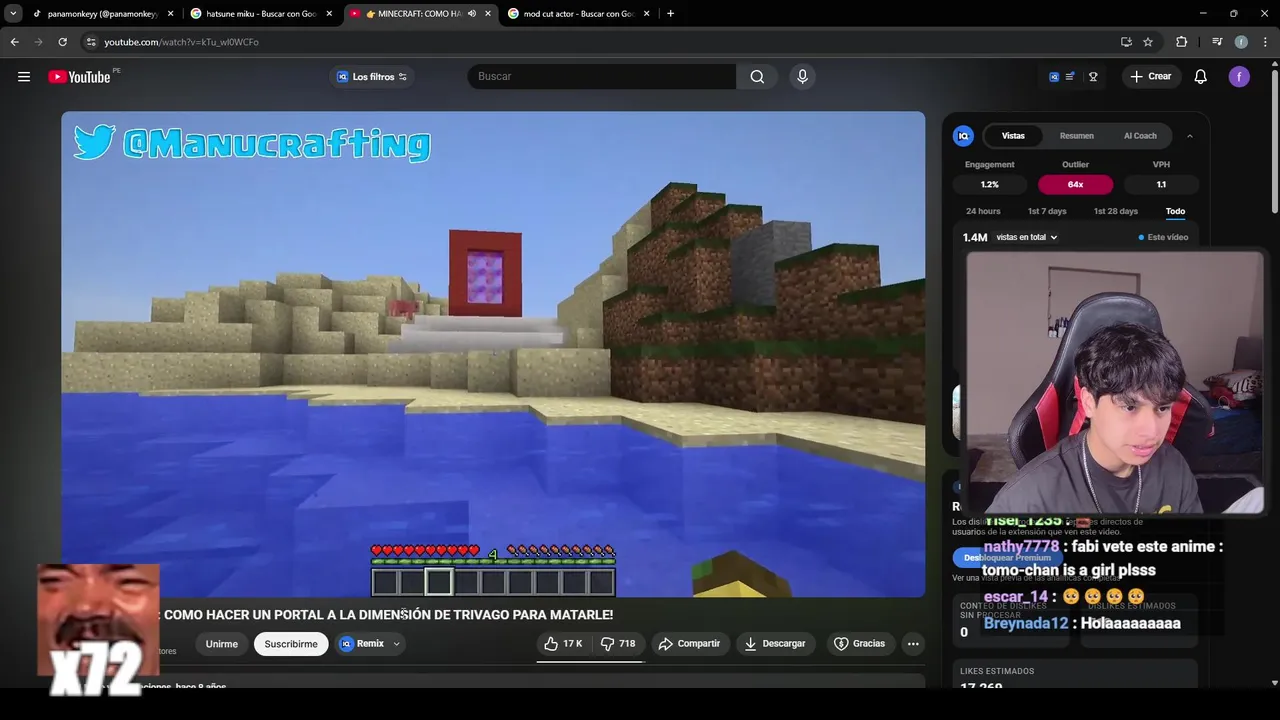Select the AI Coach tab
This screenshot has height=720, width=1280.
pos(1140,136)
